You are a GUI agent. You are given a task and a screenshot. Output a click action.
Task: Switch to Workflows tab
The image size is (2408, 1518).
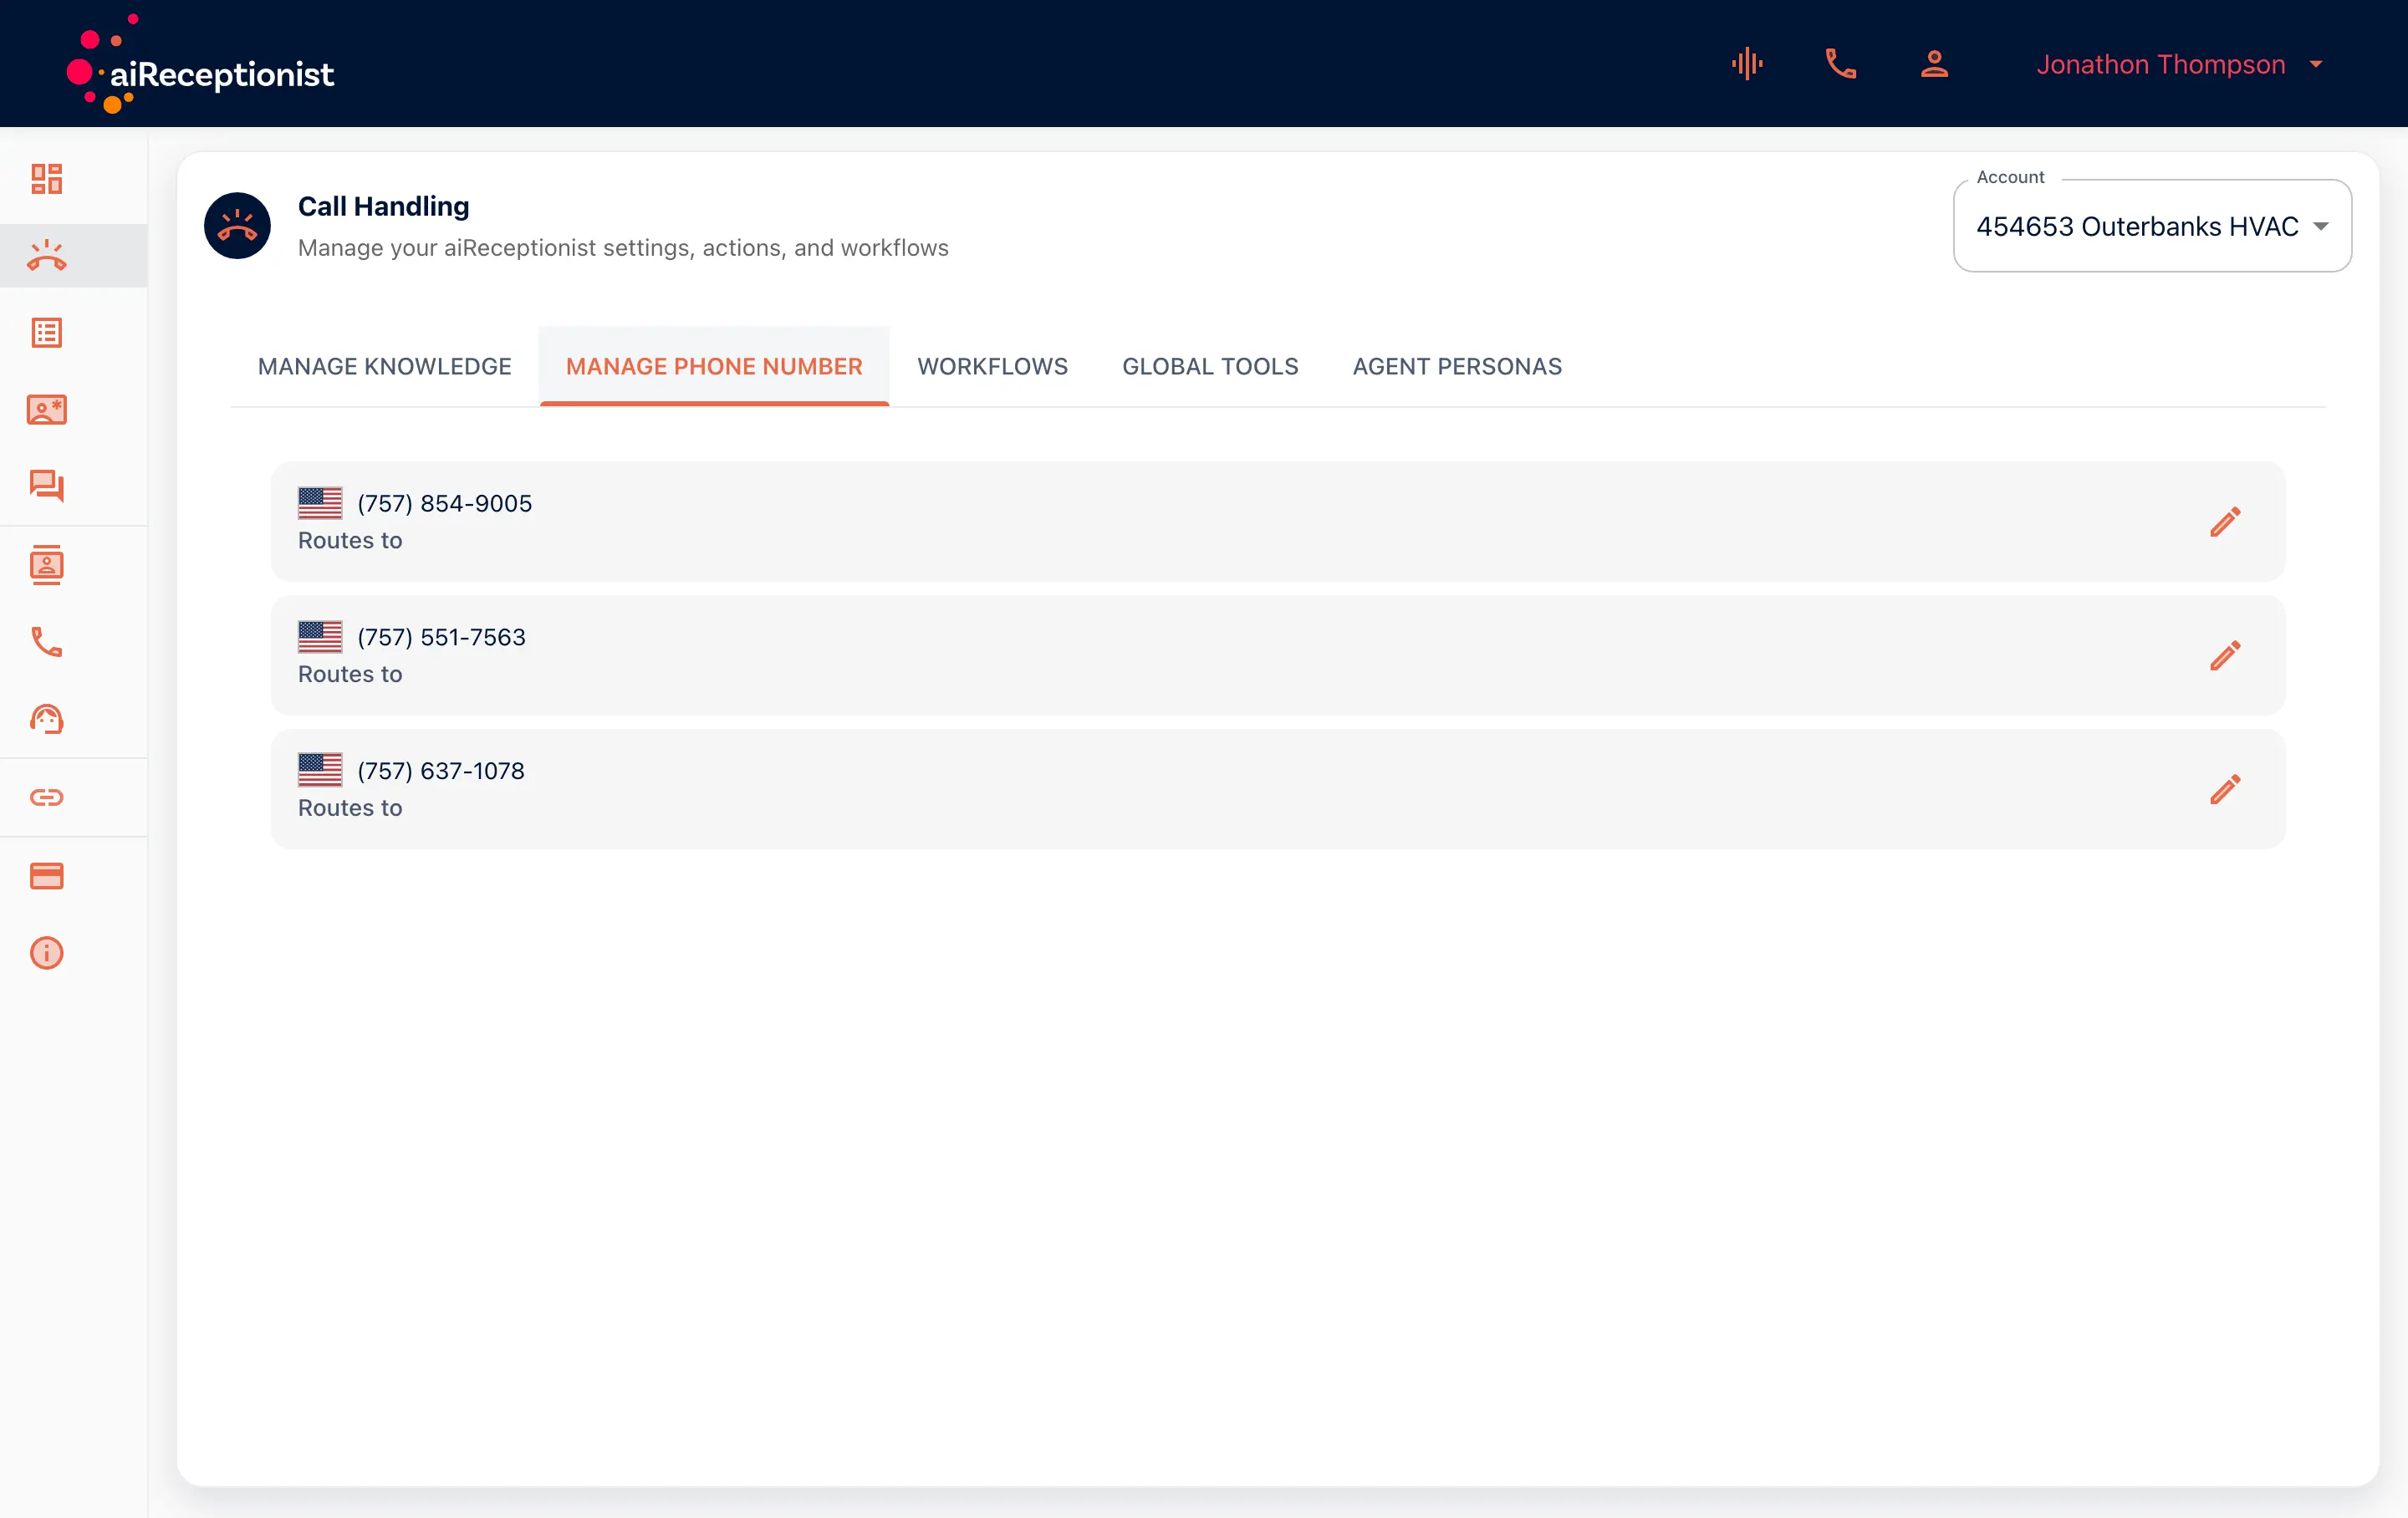point(992,366)
